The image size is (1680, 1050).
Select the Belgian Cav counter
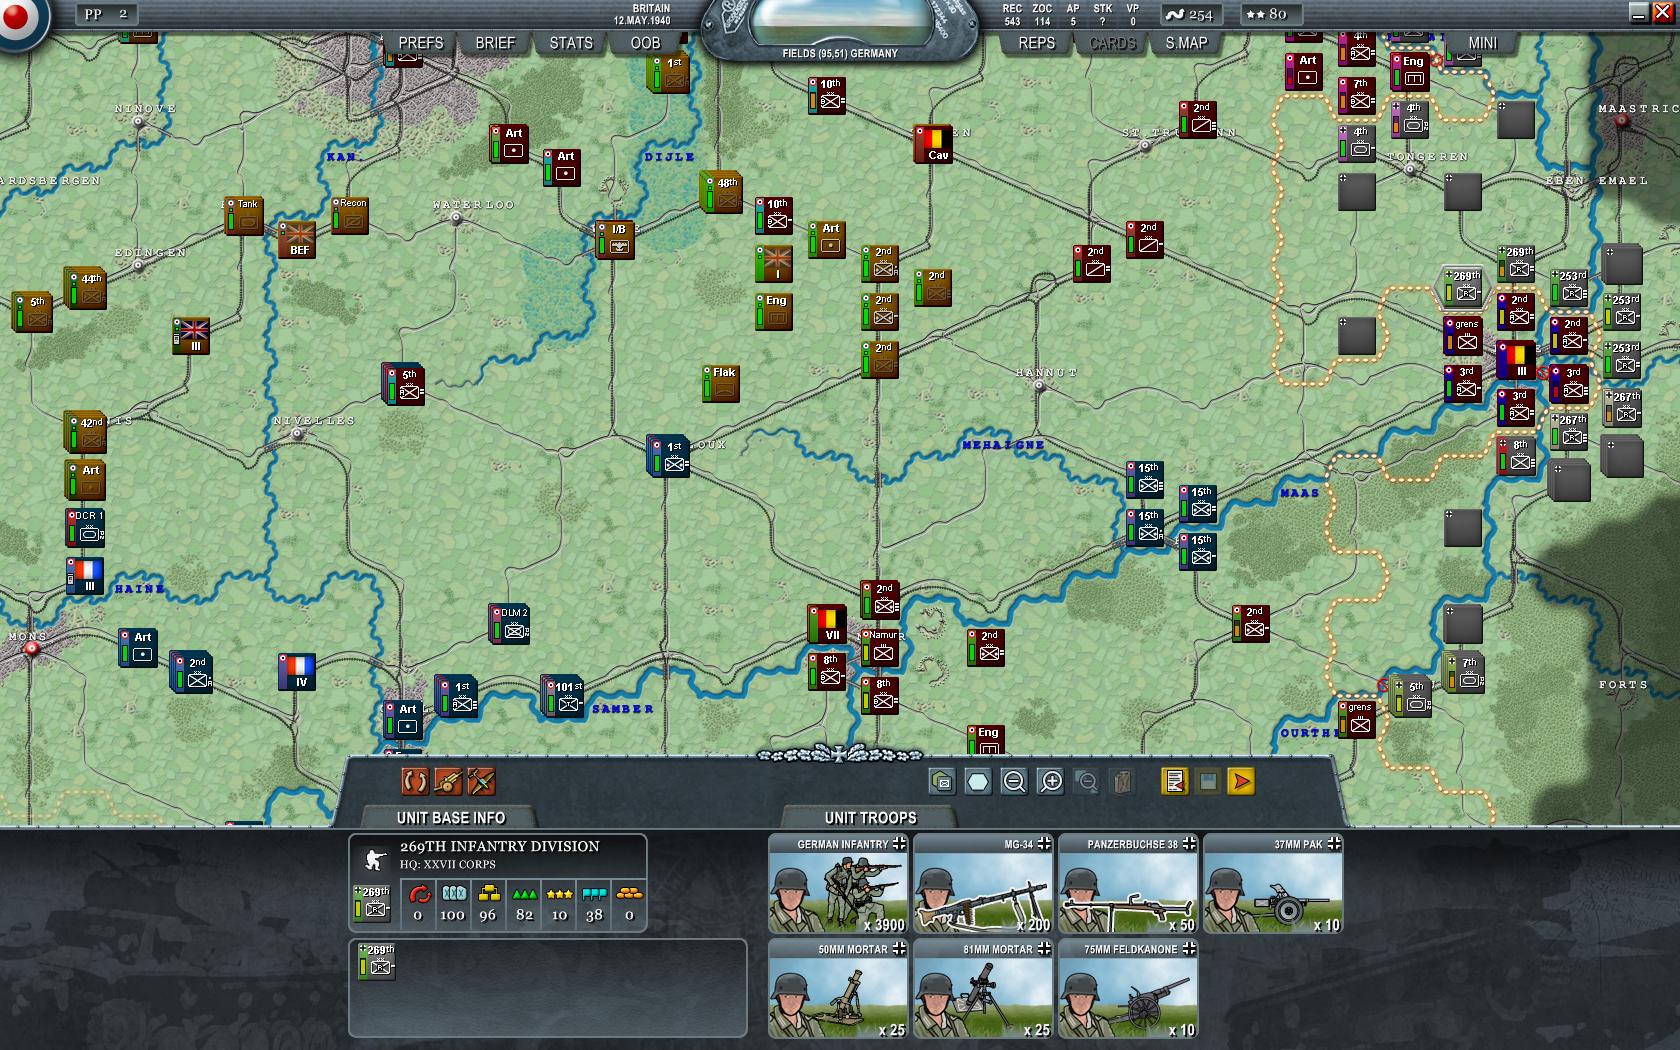[933, 144]
